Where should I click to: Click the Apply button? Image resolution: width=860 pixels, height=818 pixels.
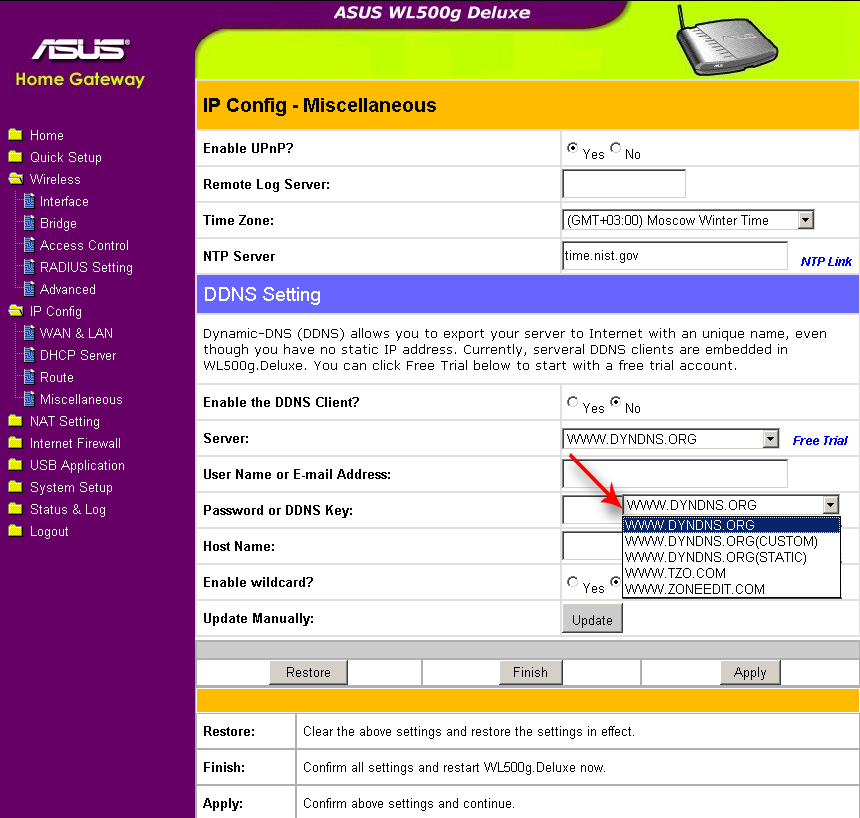[x=750, y=673]
